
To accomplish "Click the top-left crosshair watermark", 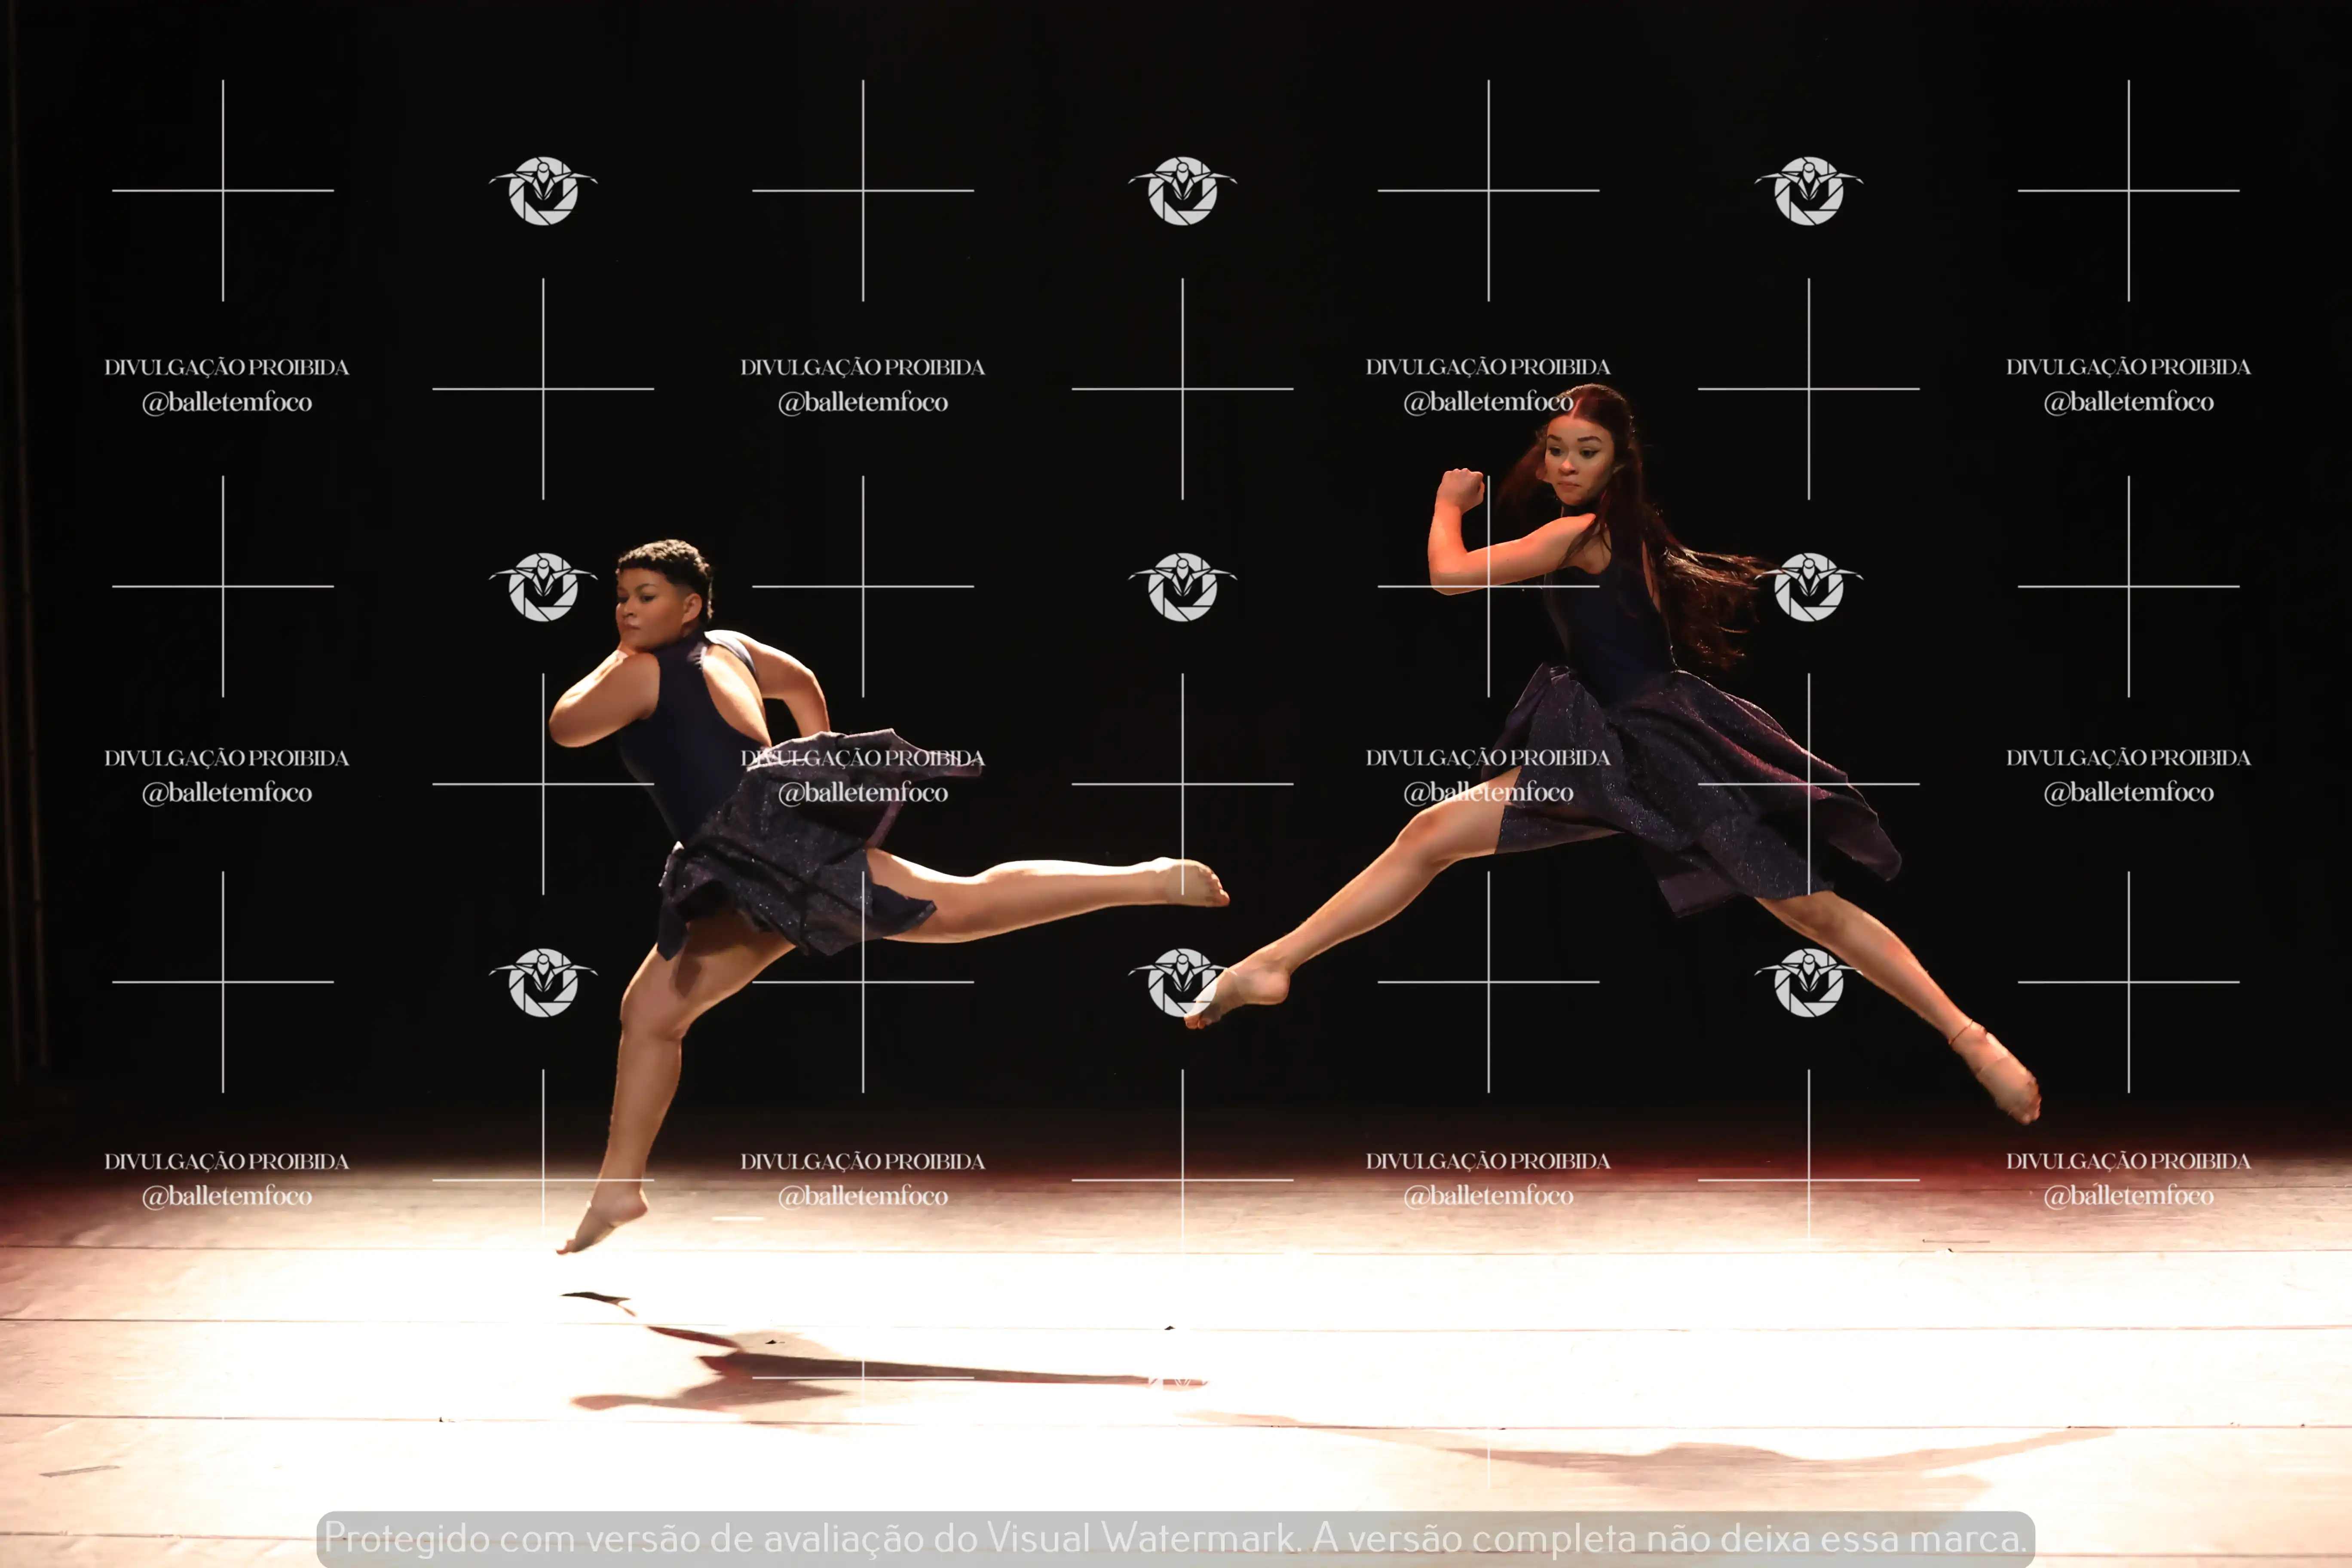I will tap(223, 190).
